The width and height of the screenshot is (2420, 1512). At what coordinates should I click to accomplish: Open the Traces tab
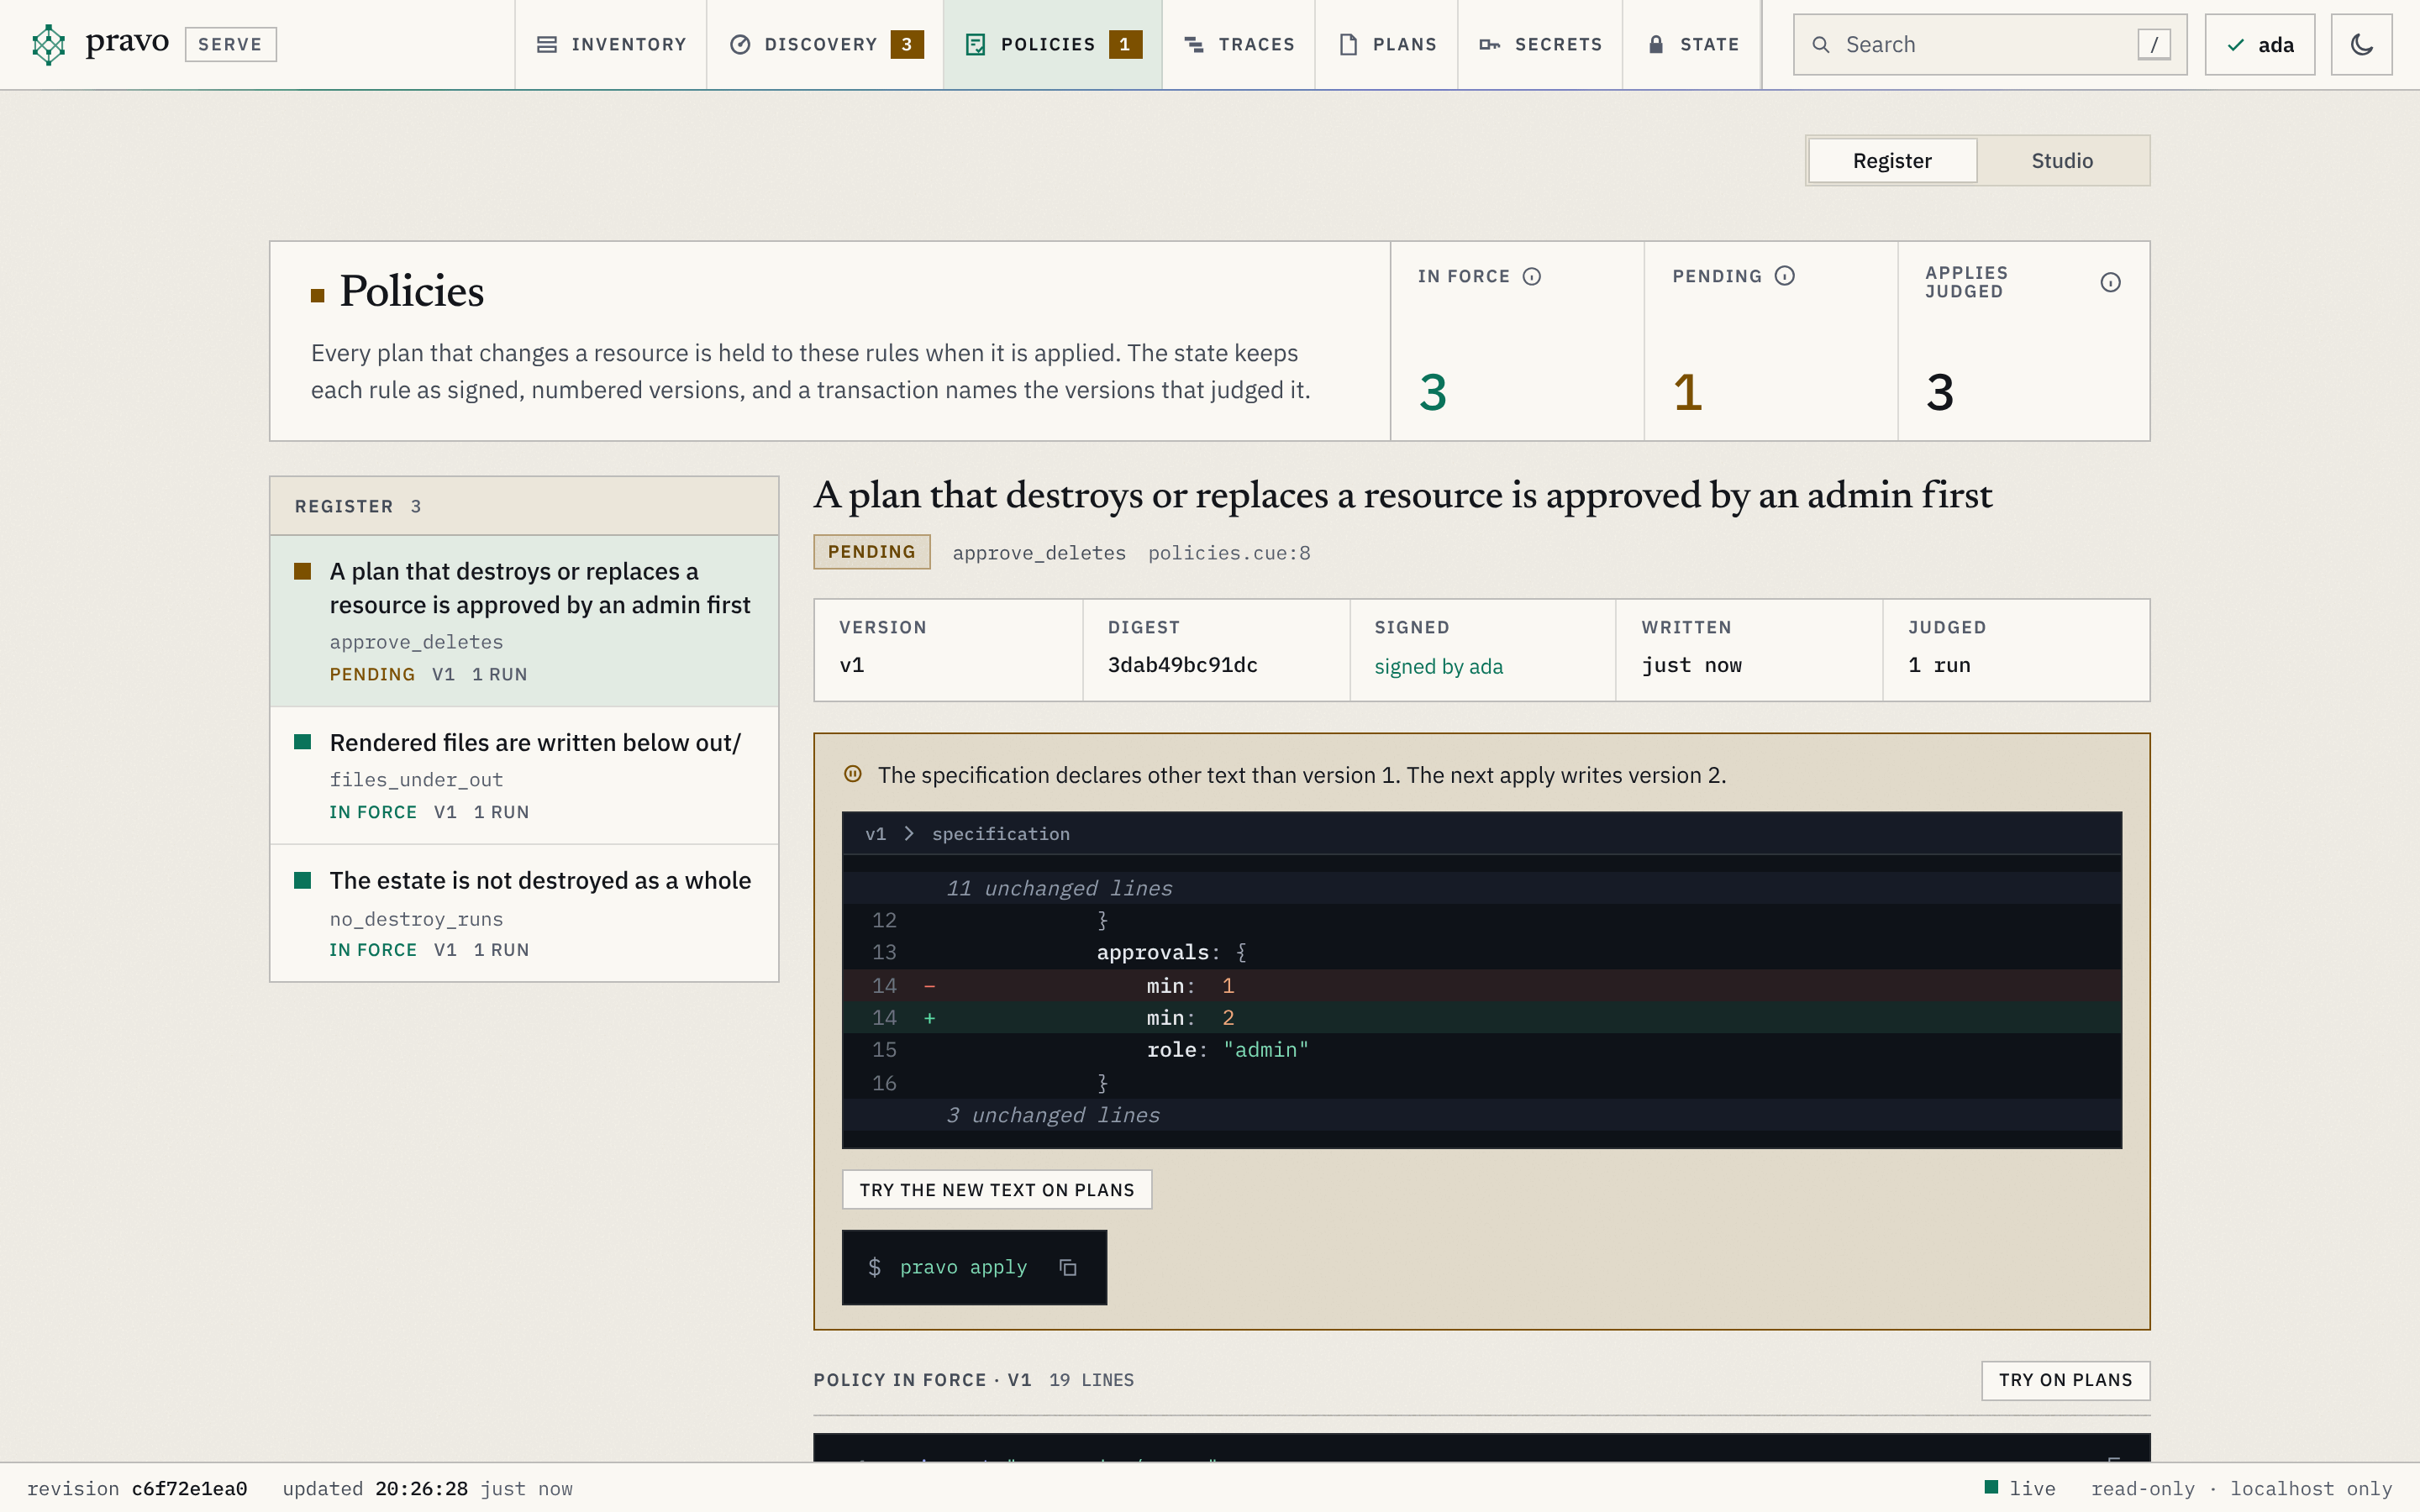(1238, 44)
